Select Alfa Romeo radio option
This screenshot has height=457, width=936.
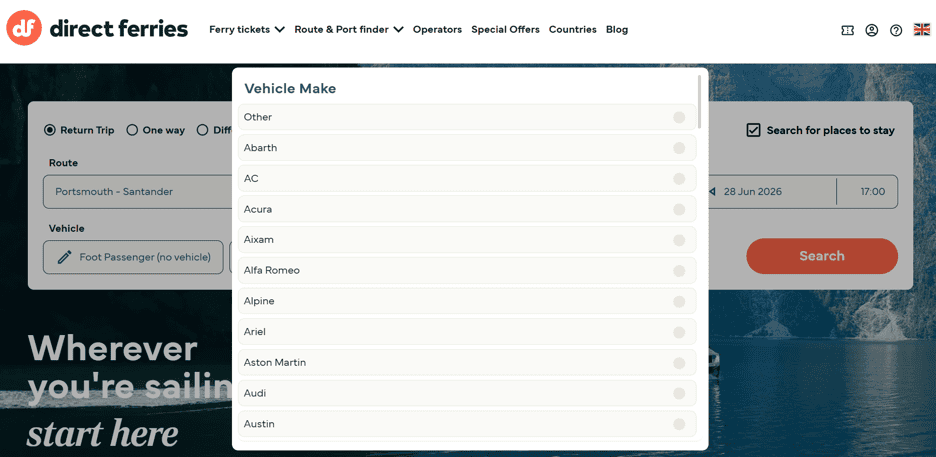pos(679,271)
